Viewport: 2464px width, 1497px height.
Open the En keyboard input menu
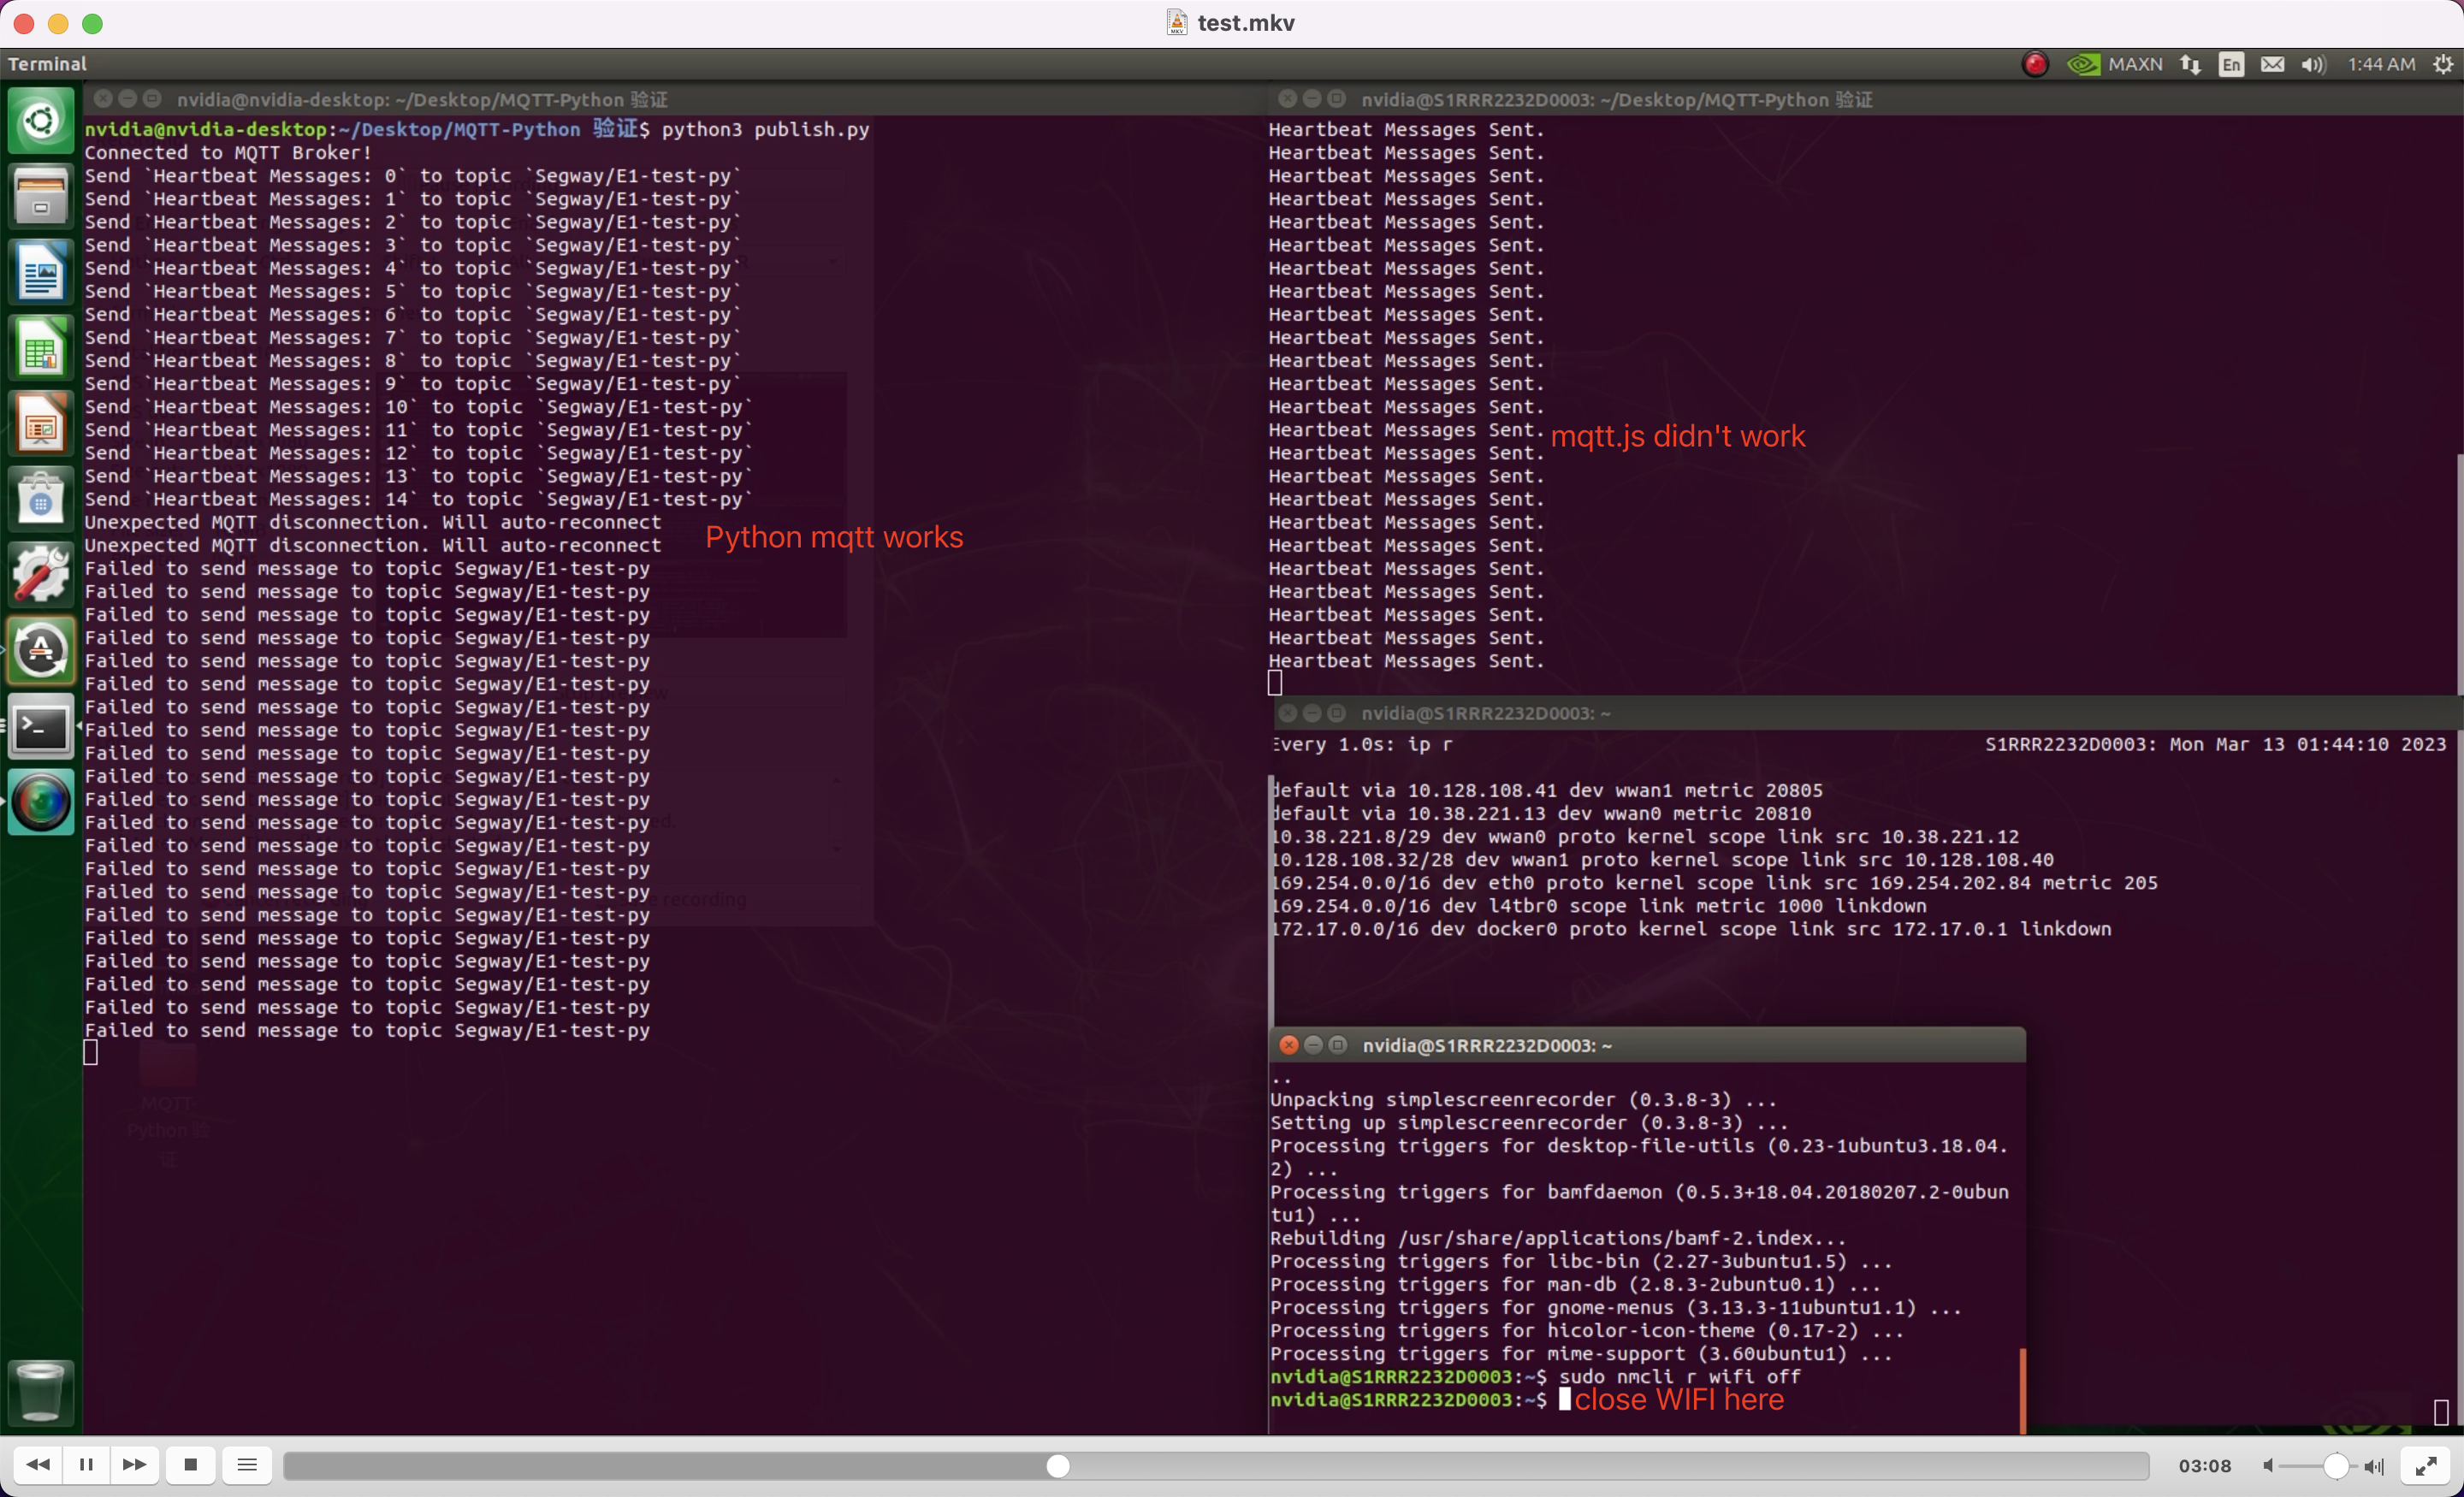(2230, 64)
